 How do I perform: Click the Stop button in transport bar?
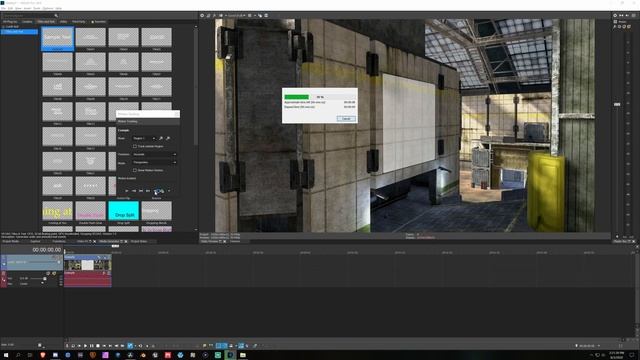pos(98,346)
